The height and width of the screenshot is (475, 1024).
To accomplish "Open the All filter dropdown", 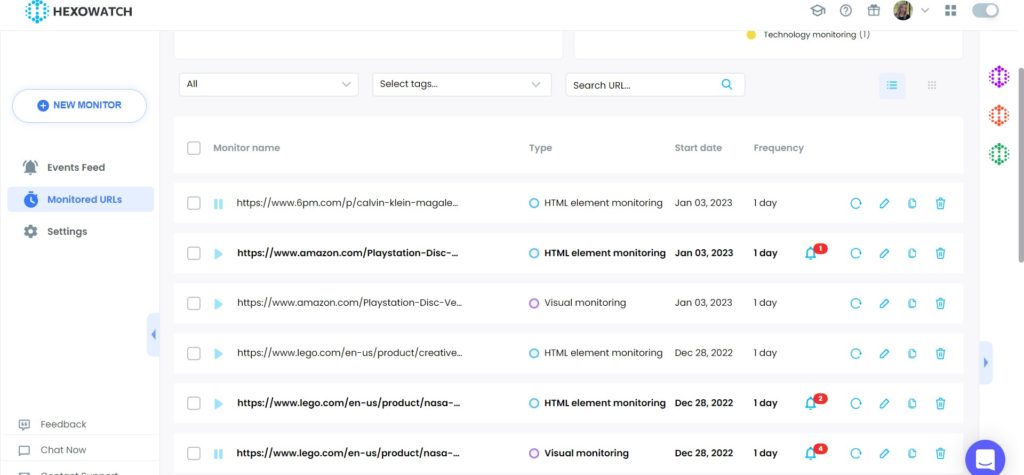I will 268,84.
